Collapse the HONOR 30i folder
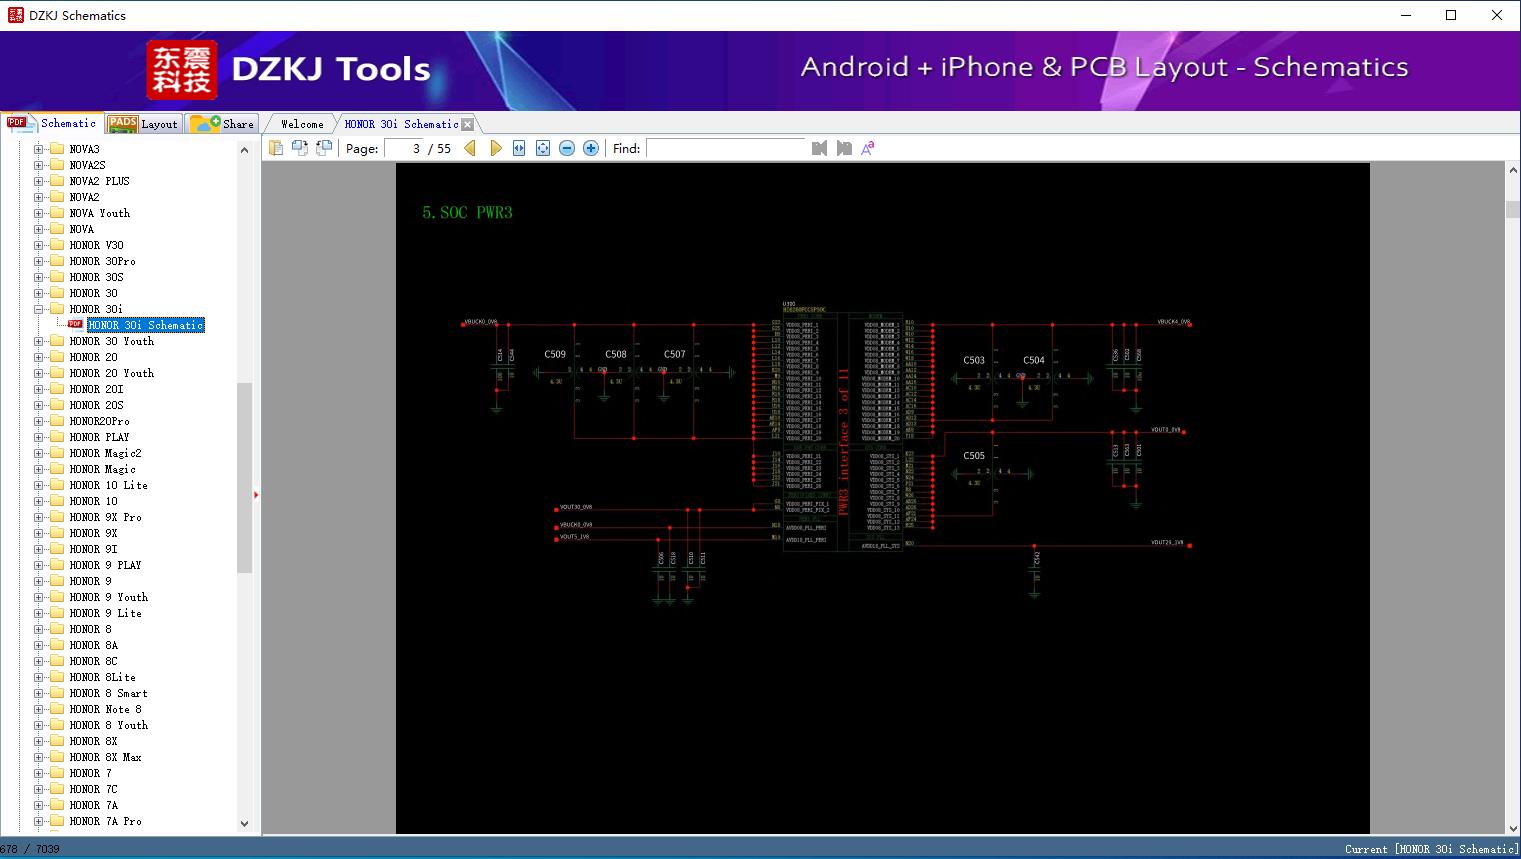 tap(38, 309)
